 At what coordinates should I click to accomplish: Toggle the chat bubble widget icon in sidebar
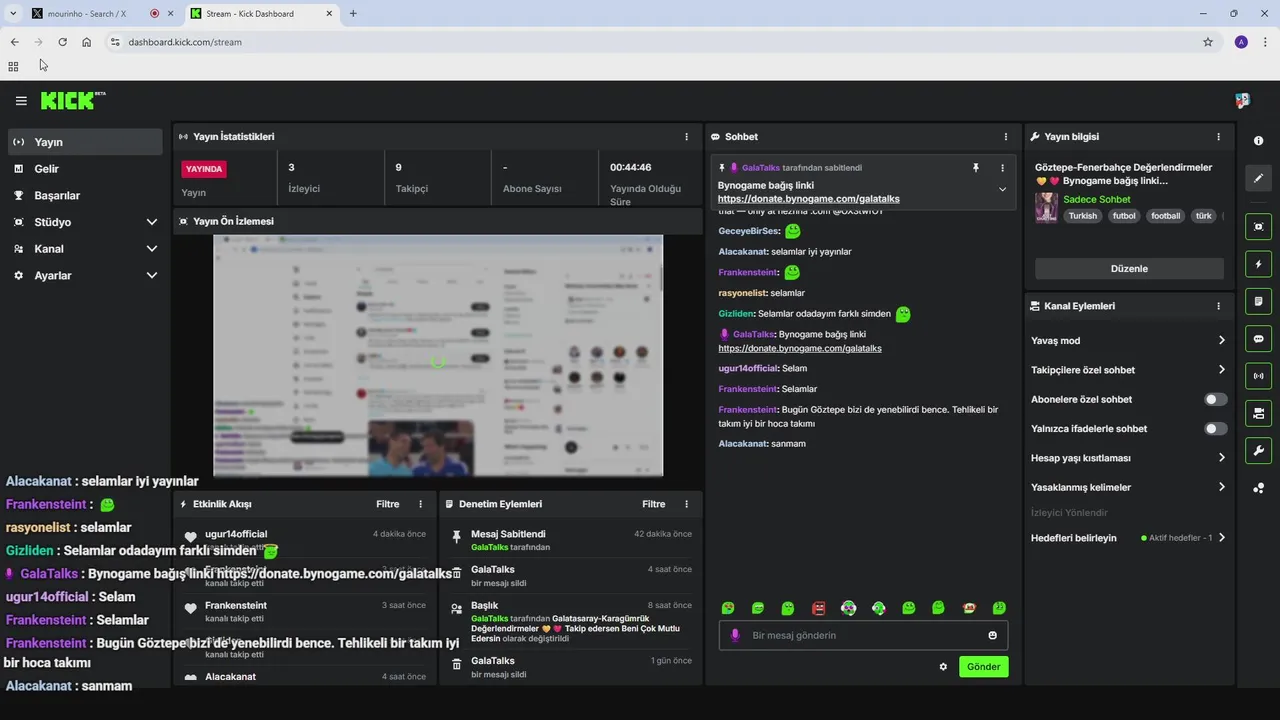(x=1259, y=339)
